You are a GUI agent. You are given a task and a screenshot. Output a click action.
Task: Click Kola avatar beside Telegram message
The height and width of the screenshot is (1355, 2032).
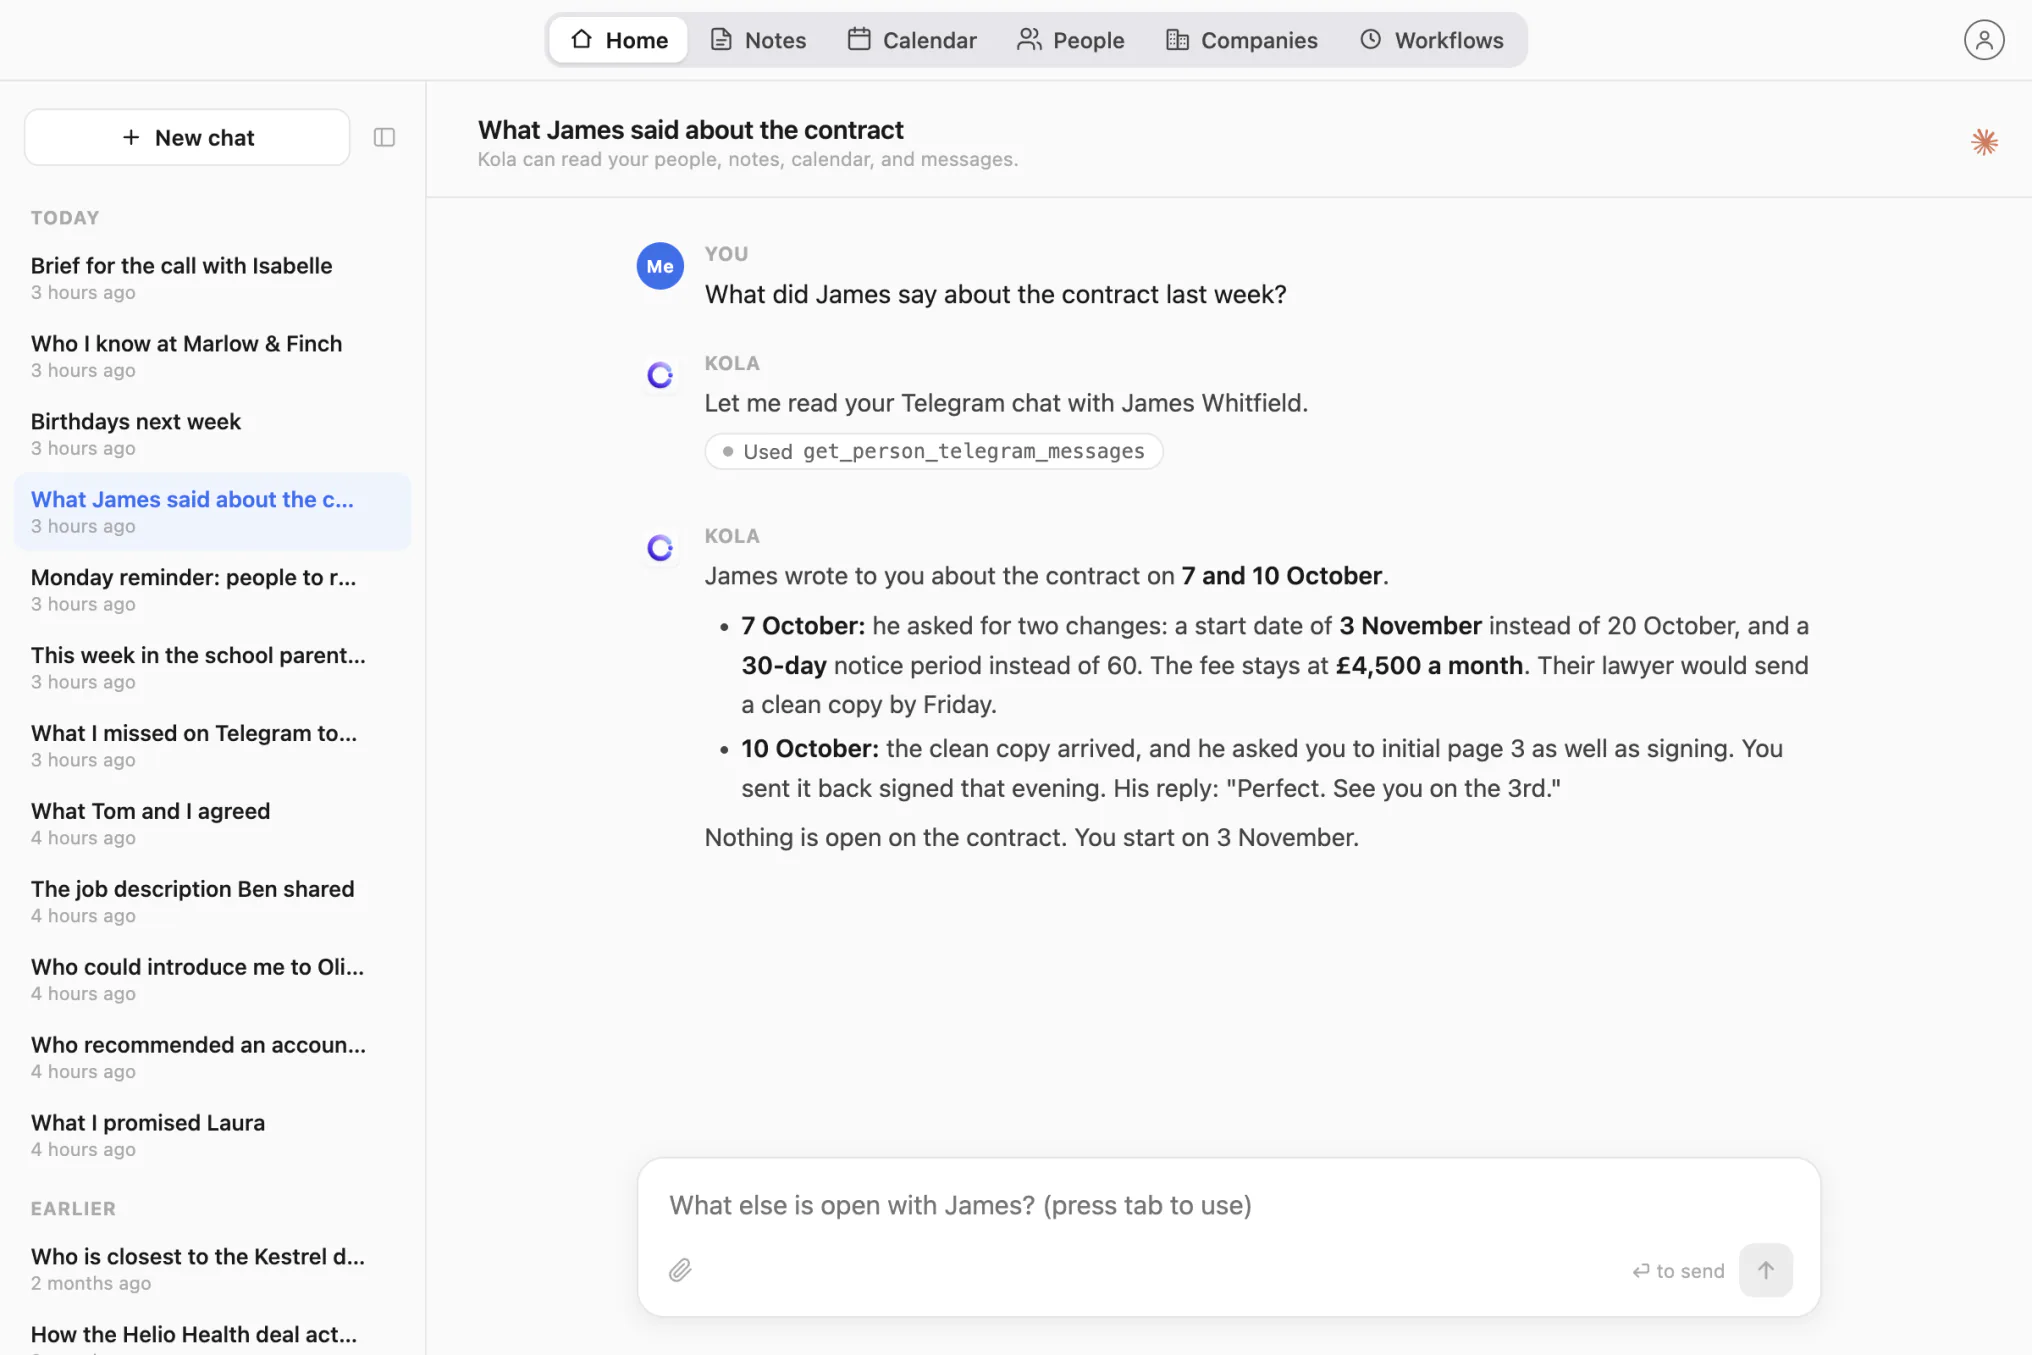(660, 375)
